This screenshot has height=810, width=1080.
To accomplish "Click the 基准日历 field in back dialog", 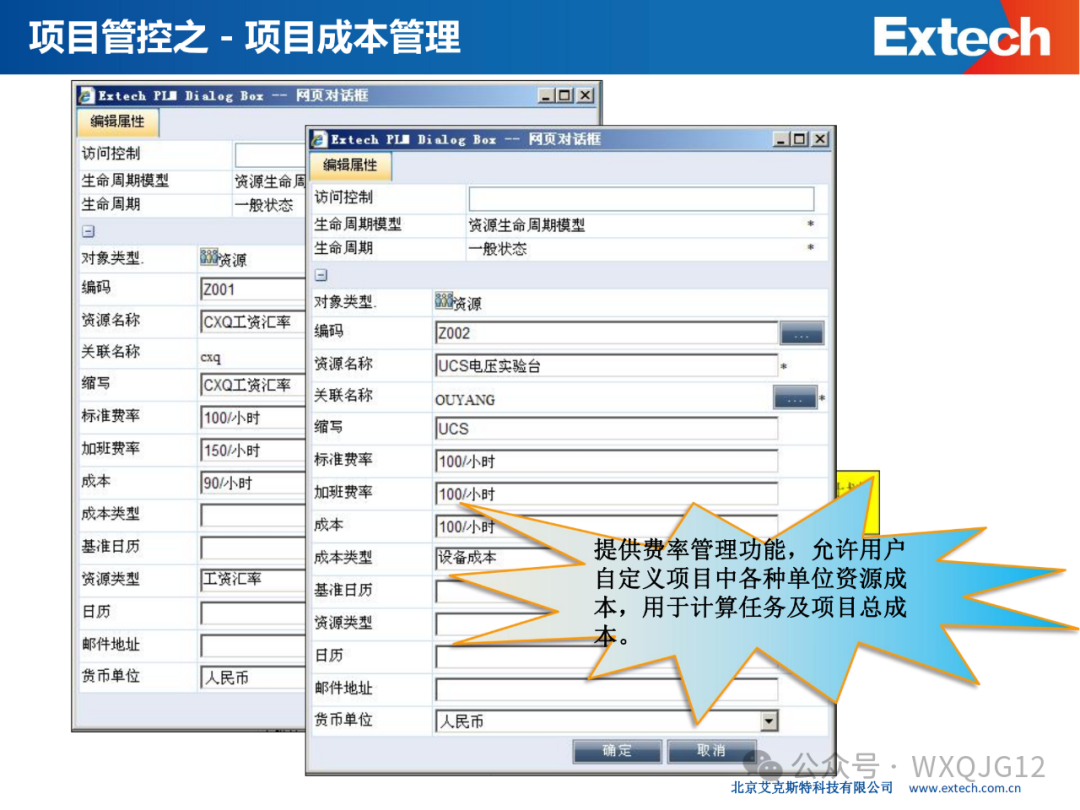I will (x=252, y=548).
